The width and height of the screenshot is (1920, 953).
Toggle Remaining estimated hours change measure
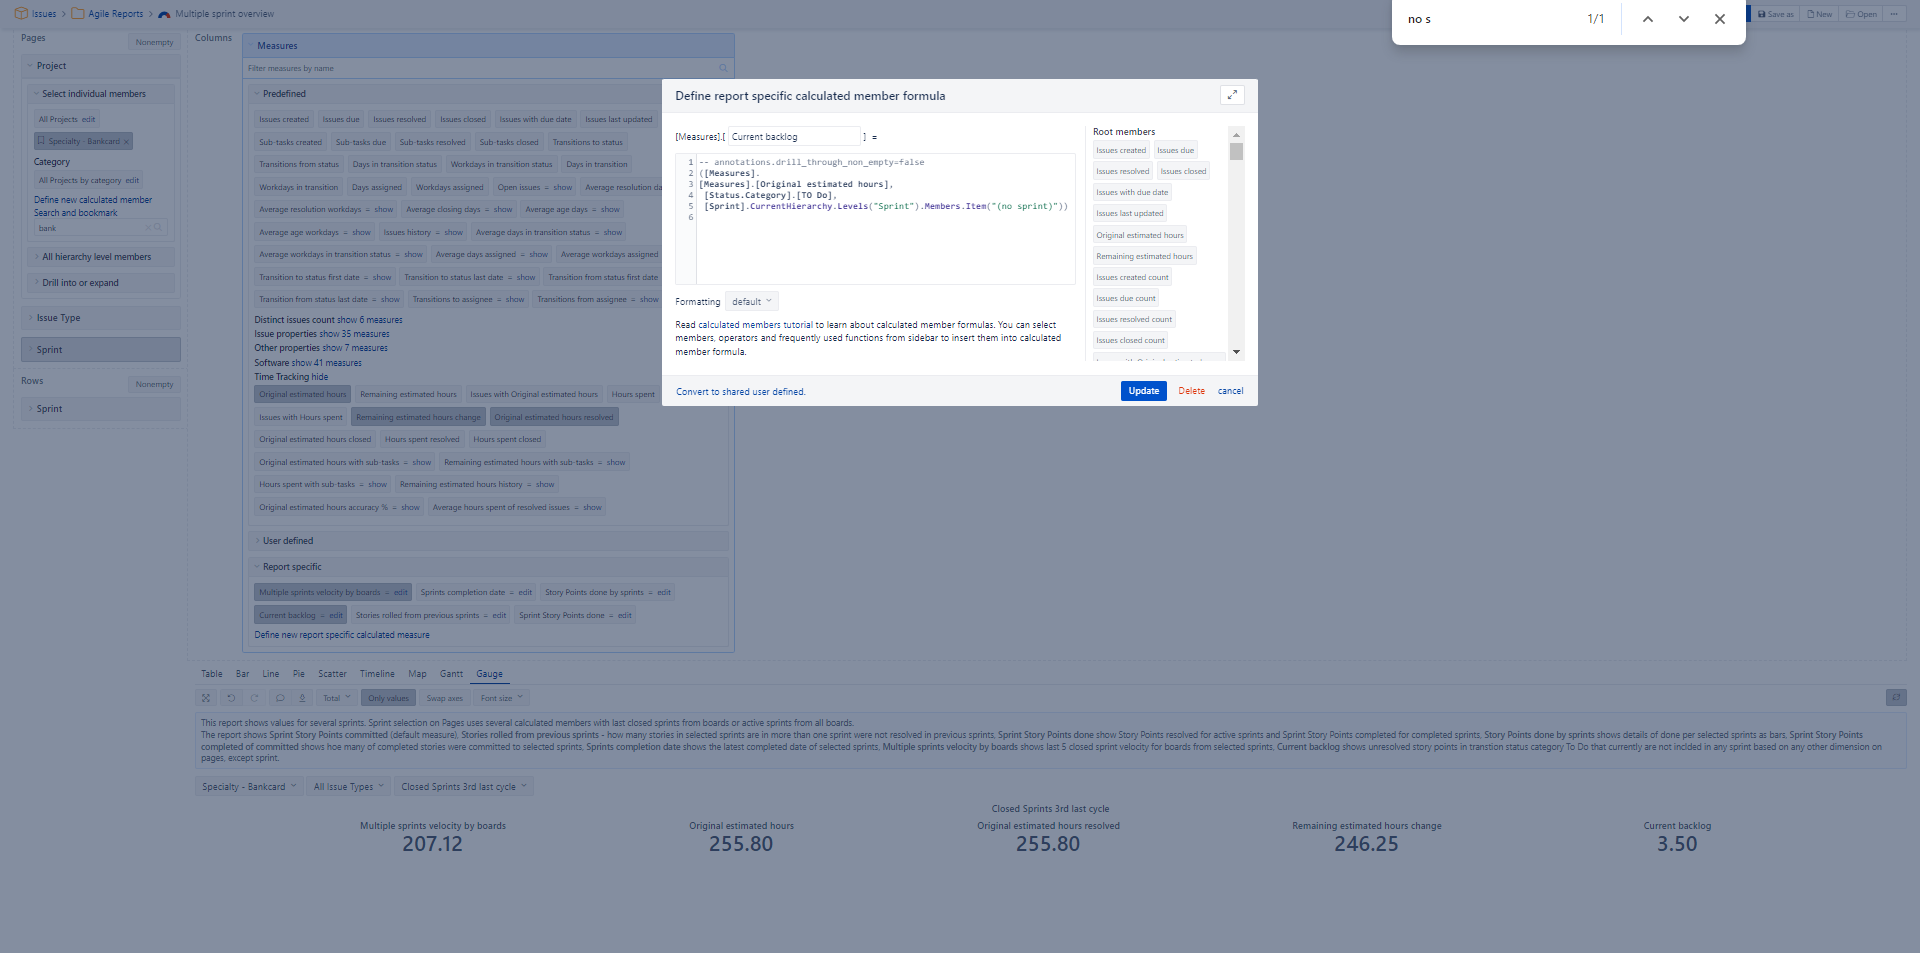418,417
